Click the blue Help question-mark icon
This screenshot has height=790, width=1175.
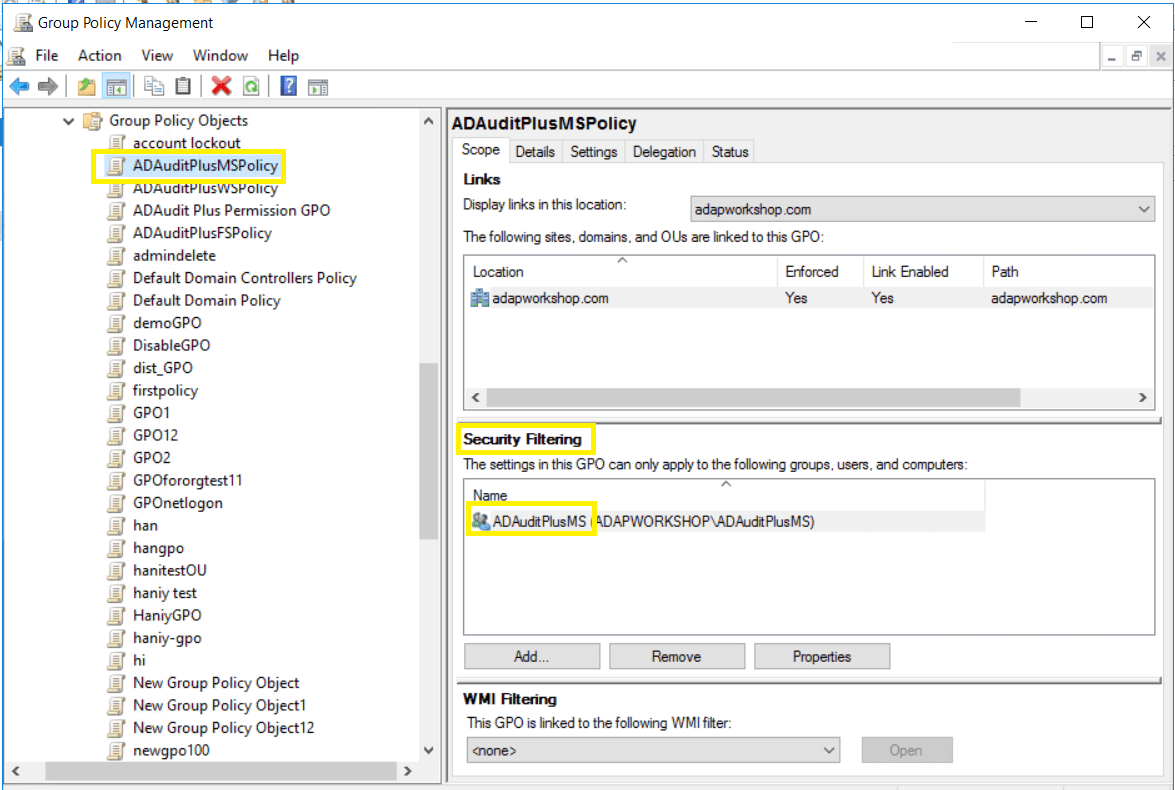coord(289,87)
